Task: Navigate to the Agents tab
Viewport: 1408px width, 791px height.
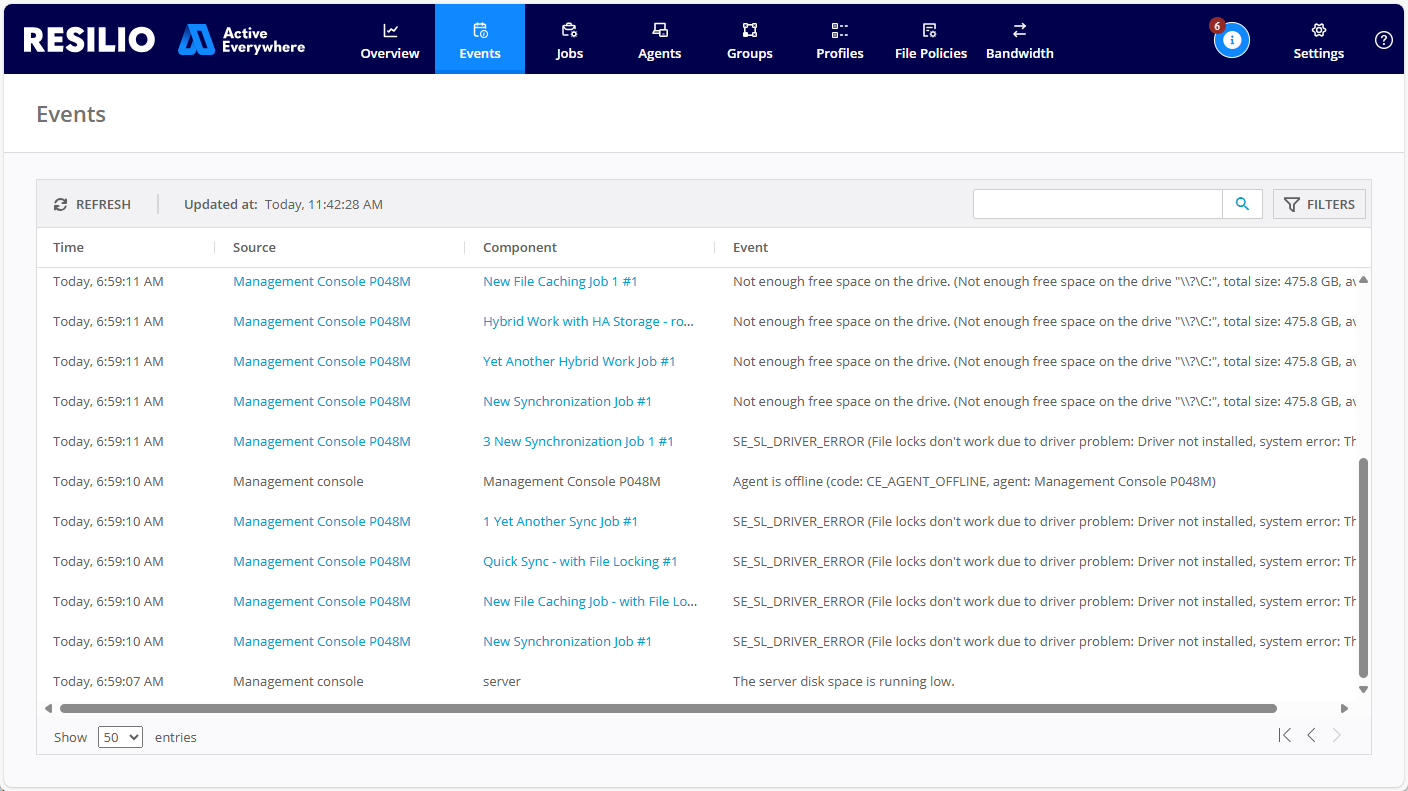Action: point(659,41)
